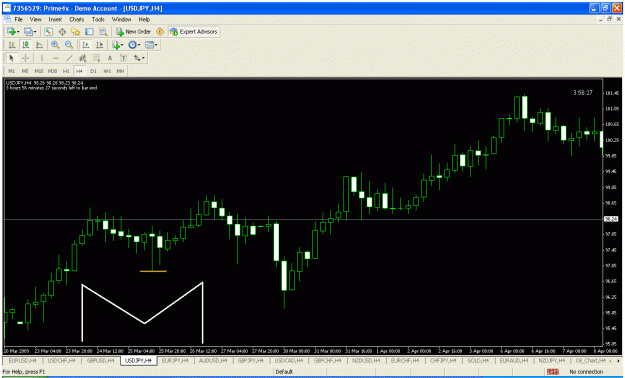625x378 pixels.
Task: Open the View menu
Action: coord(35,19)
